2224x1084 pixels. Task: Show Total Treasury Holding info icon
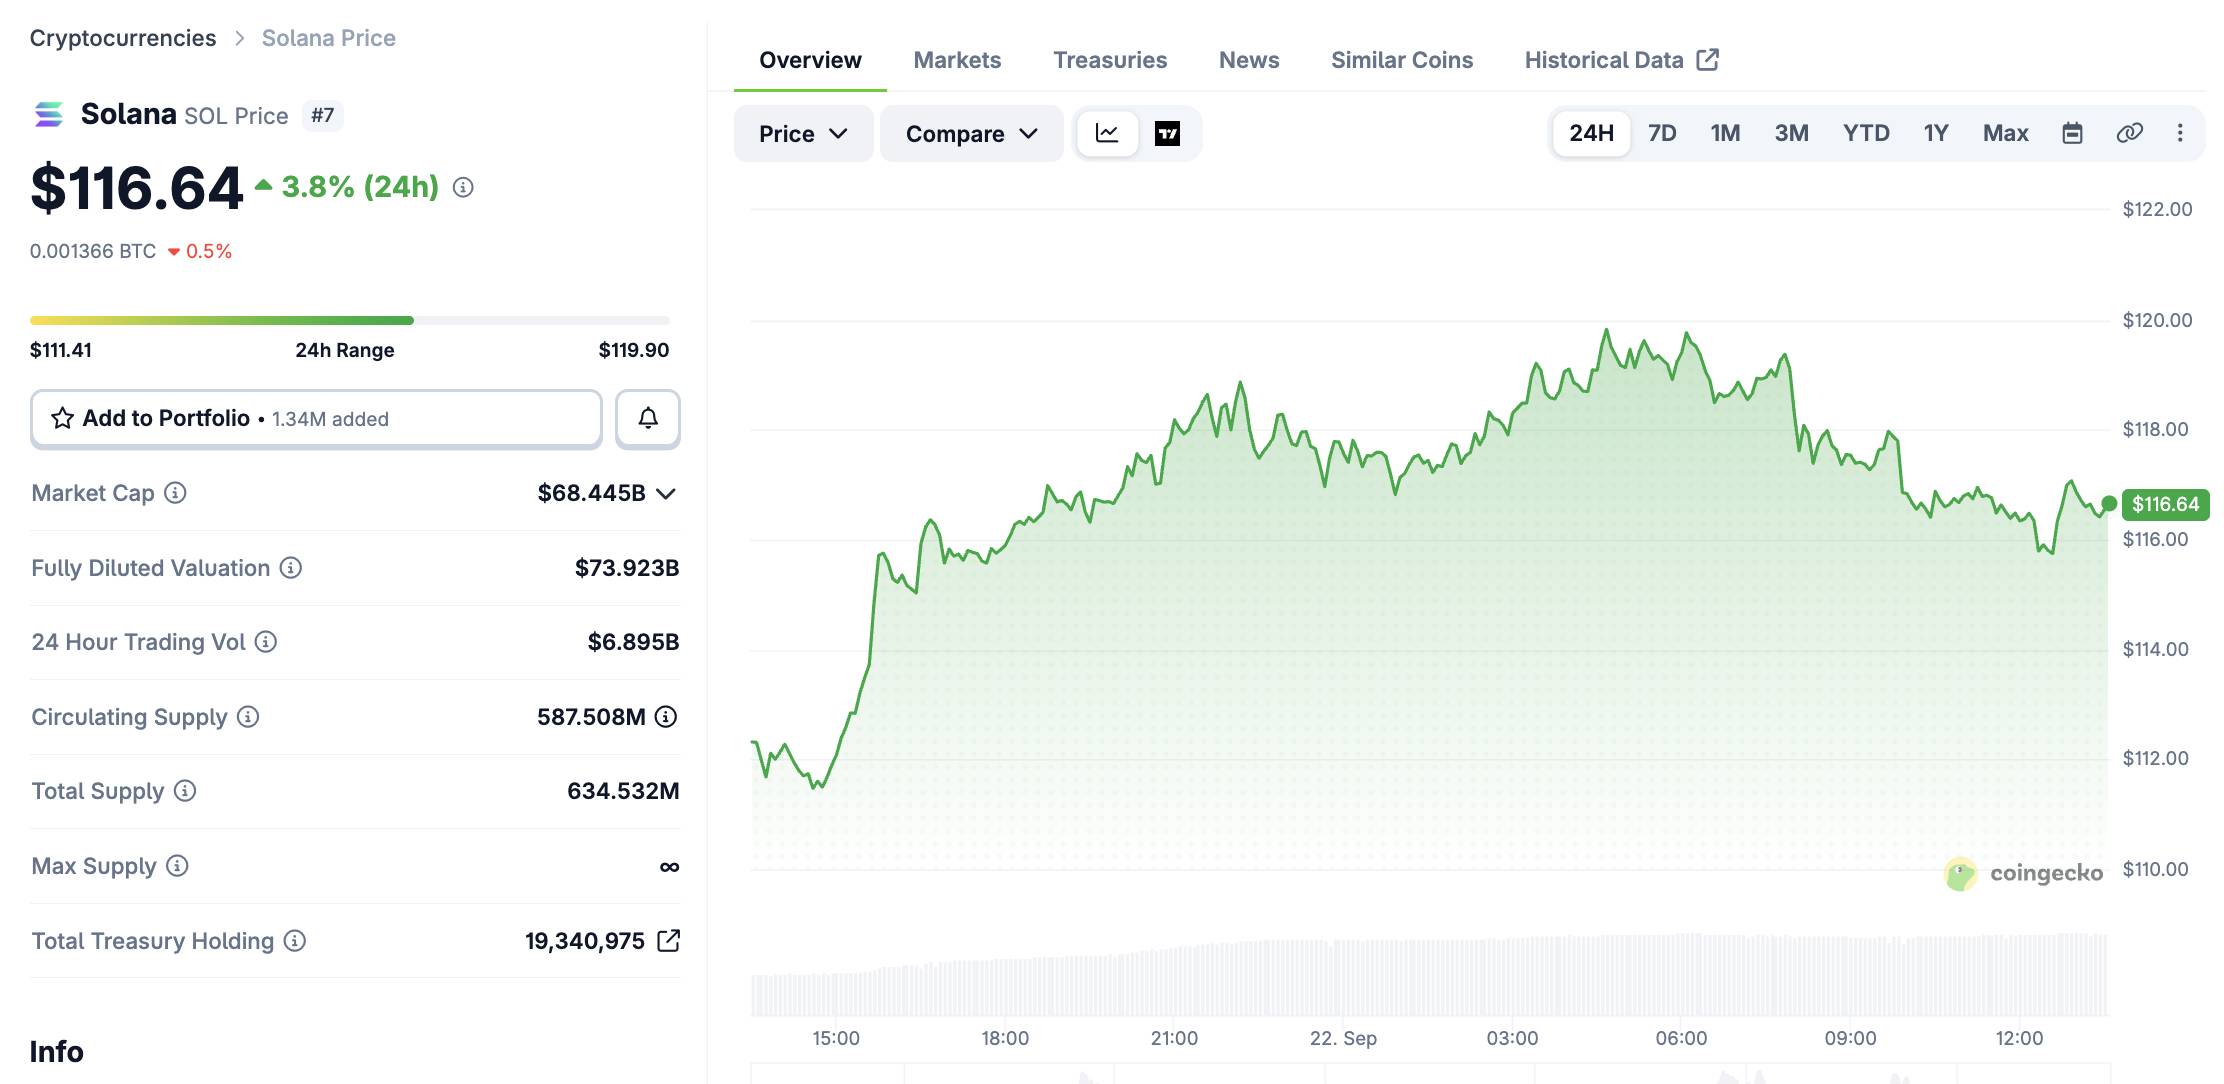pos(295,941)
